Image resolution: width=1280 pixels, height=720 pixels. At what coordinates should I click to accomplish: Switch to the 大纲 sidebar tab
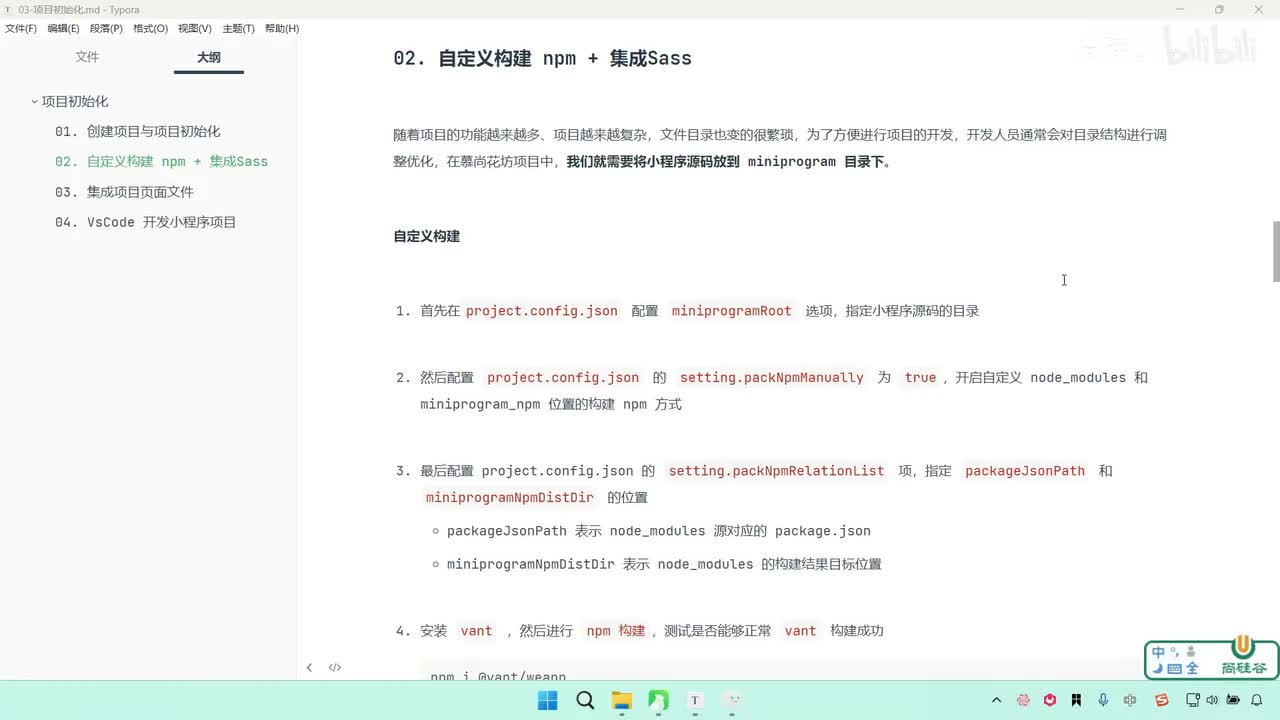[x=208, y=57]
